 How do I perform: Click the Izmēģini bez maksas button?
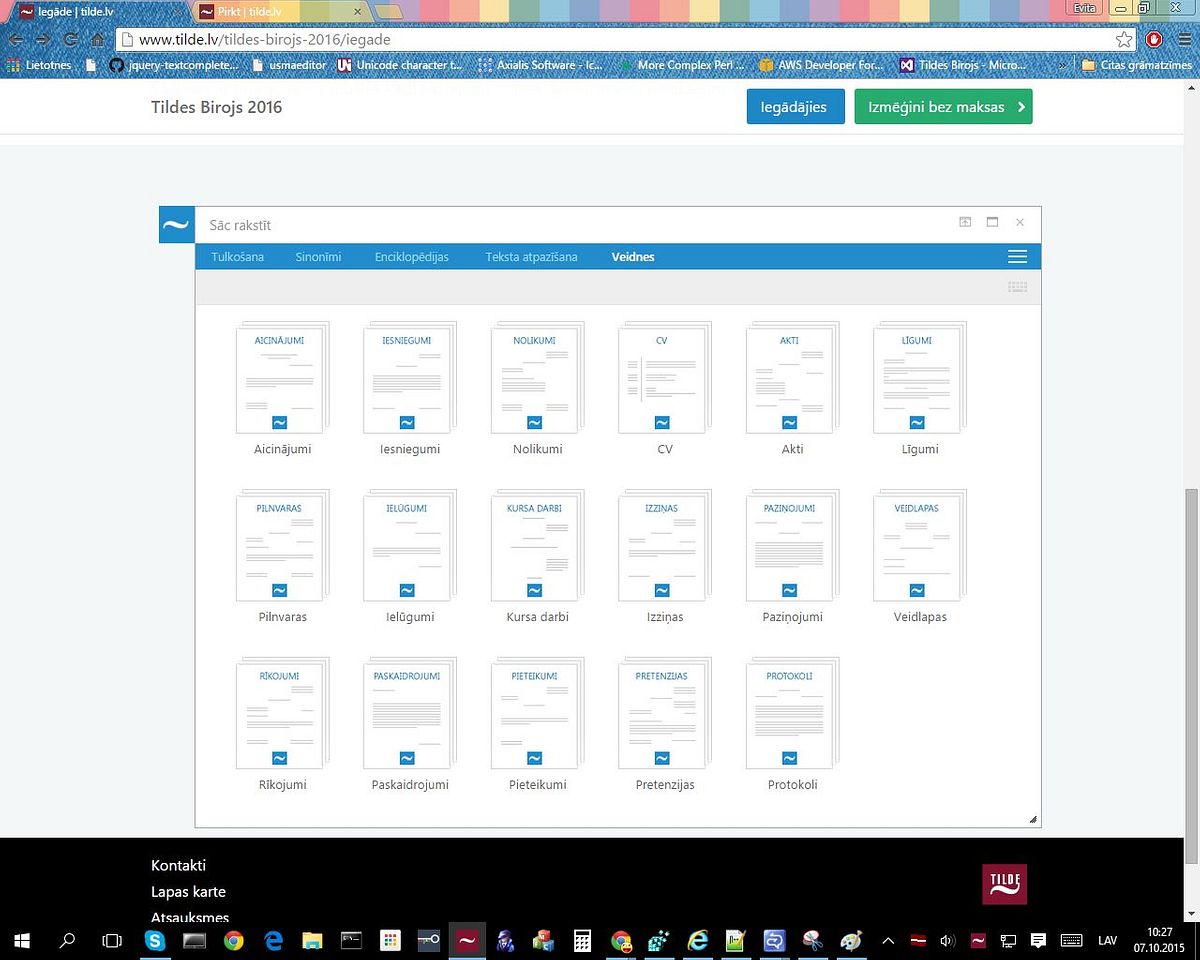943,107
